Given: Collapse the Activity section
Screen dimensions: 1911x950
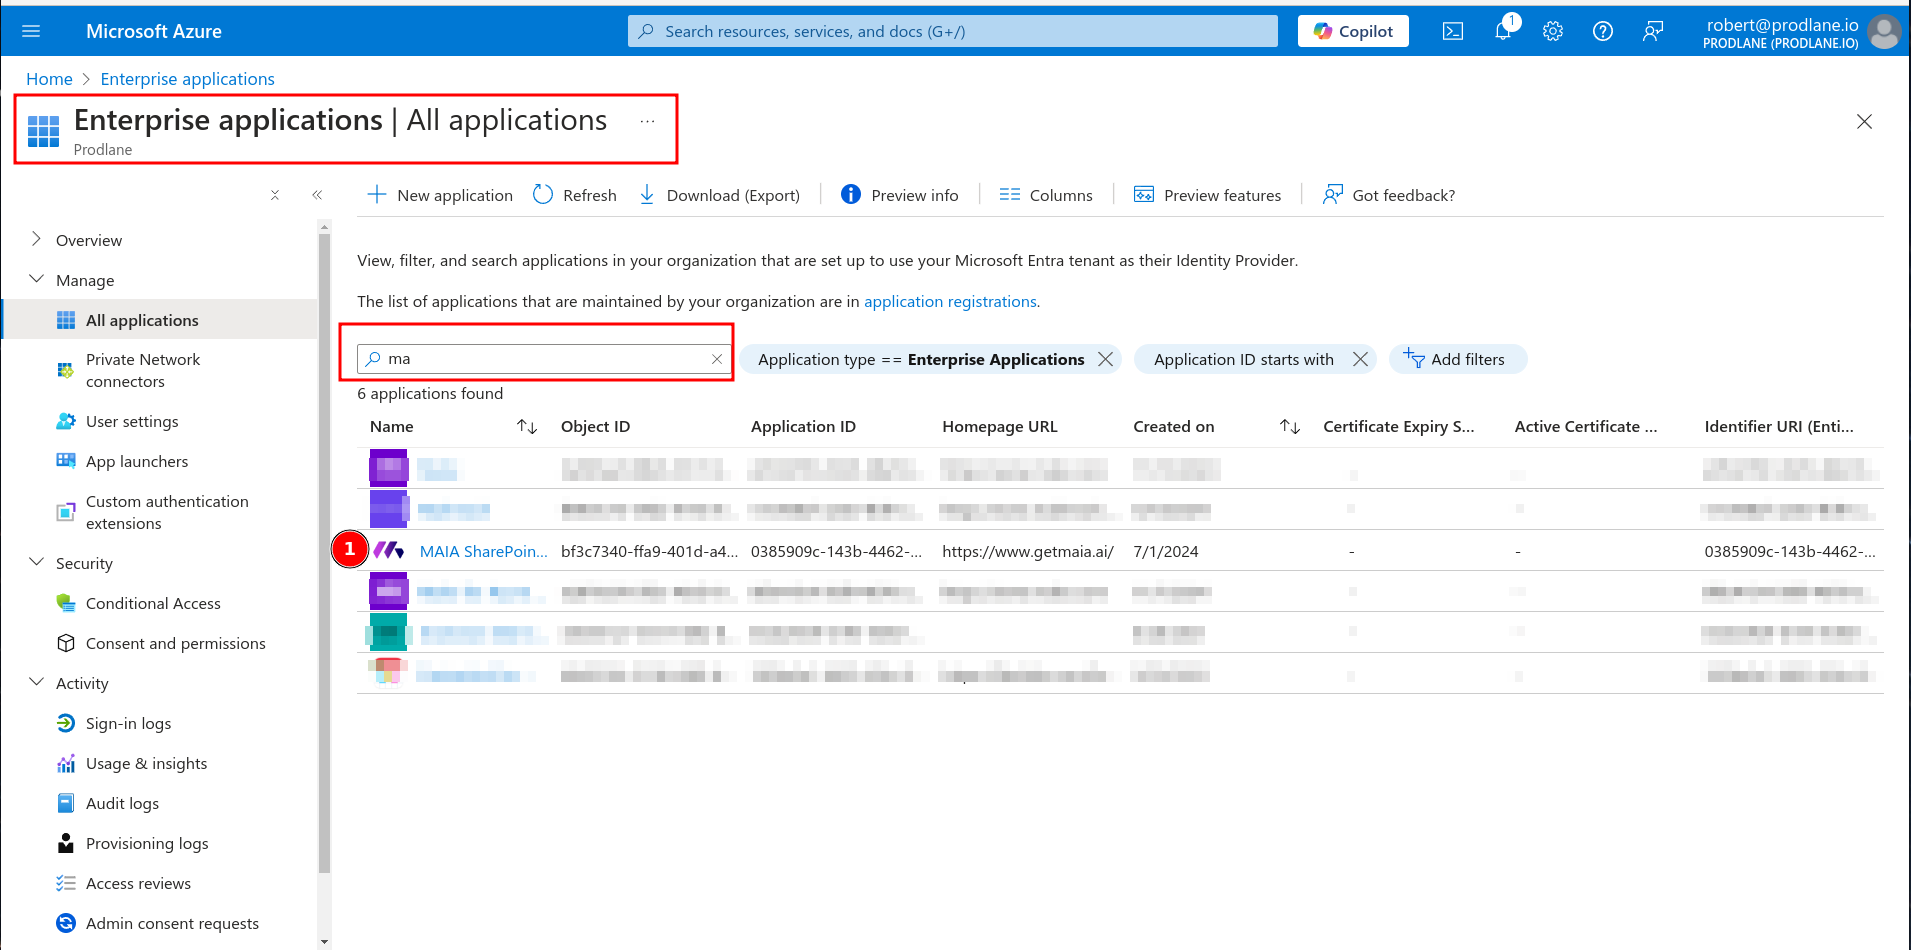Looking at the screenshot, I should pyautogui.click(x=36, y=682).
